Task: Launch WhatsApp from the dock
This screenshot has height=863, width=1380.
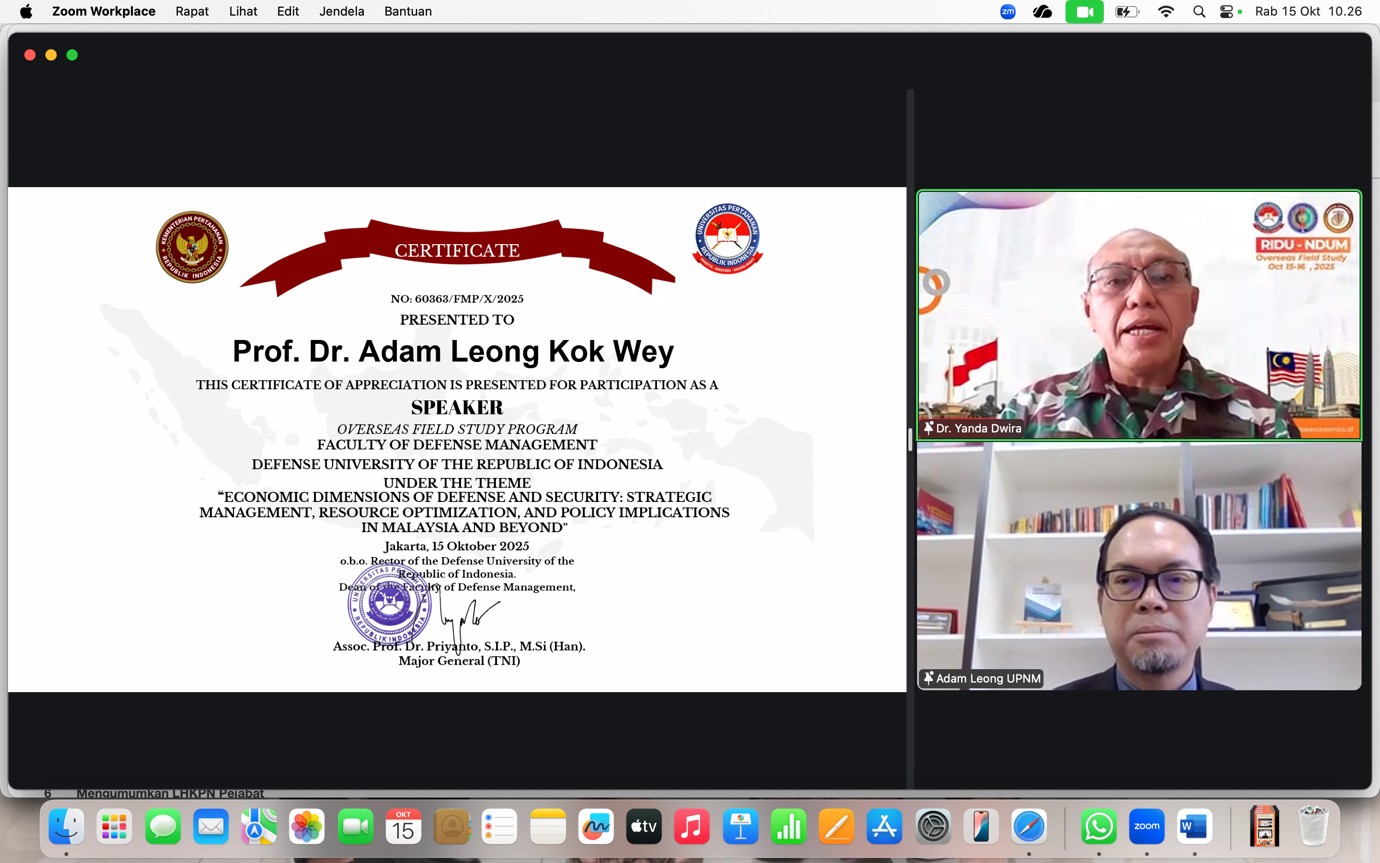Action: 1098,827
